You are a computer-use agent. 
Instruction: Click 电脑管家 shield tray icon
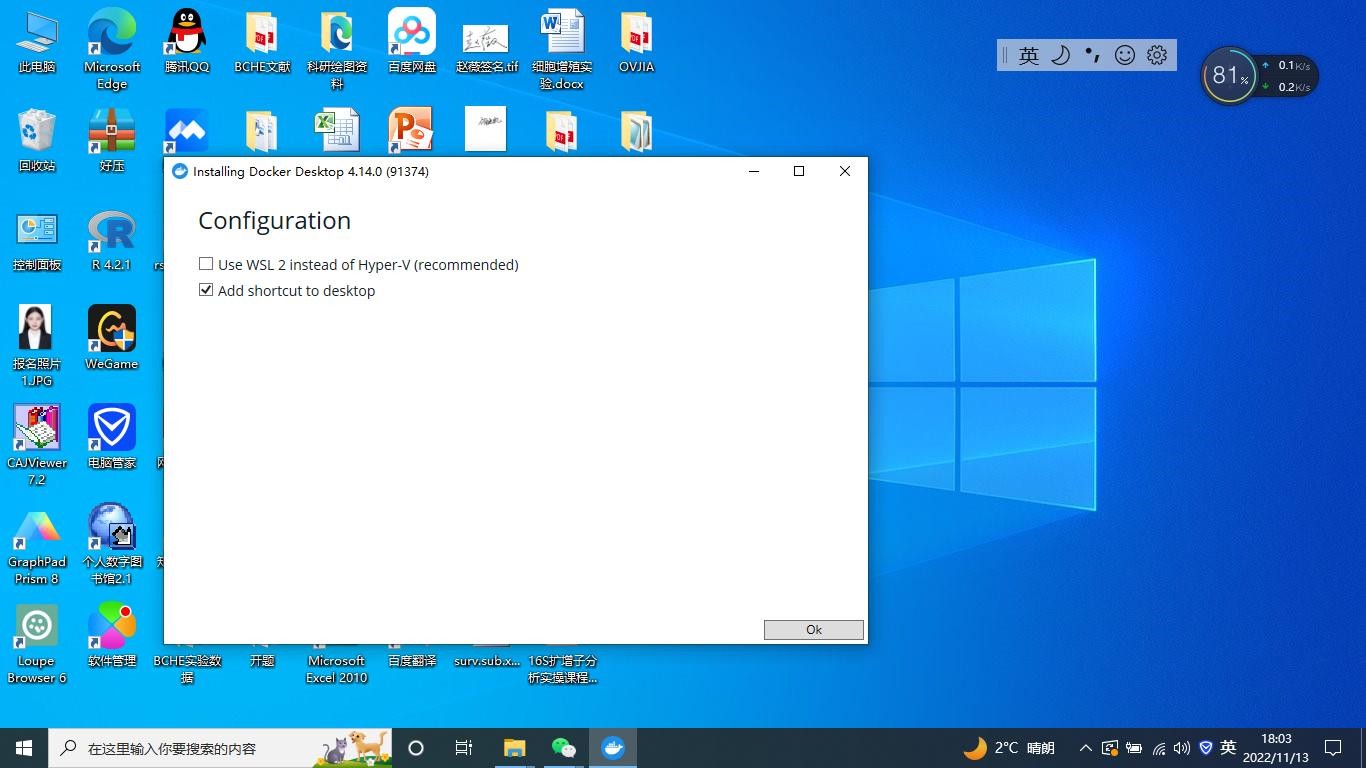click(x=1205, y=748)
